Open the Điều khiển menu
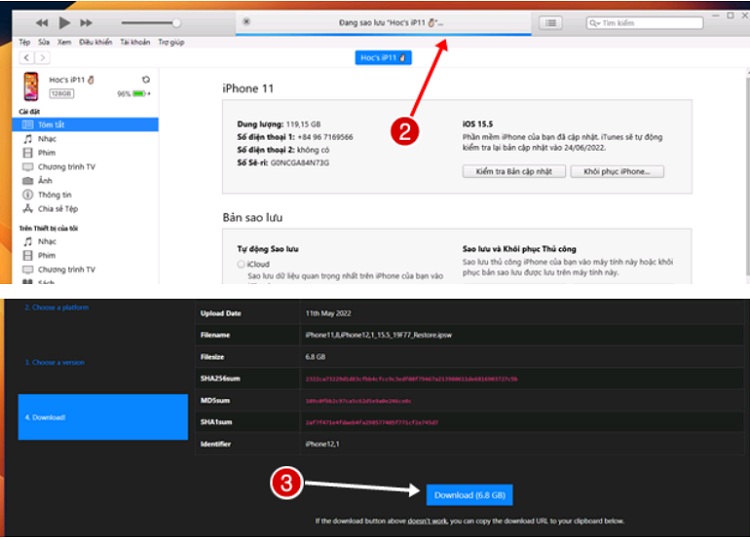 pos(96,42)
